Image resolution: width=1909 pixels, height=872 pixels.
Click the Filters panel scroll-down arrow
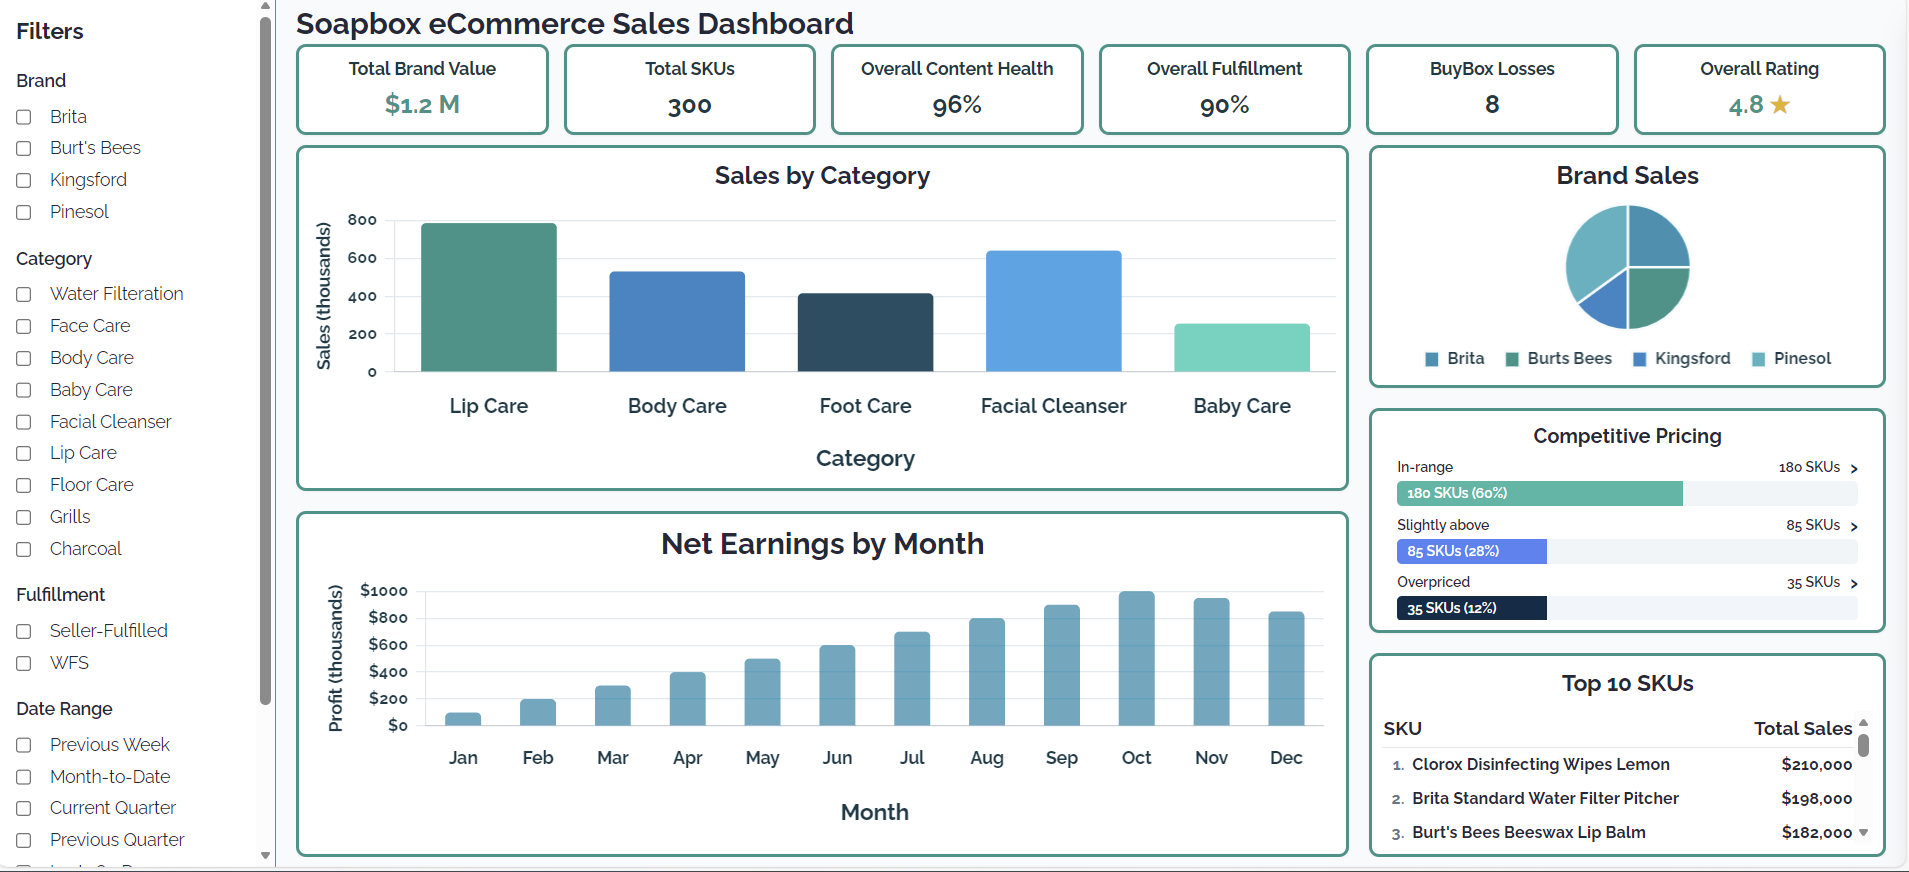coord(265,855)
